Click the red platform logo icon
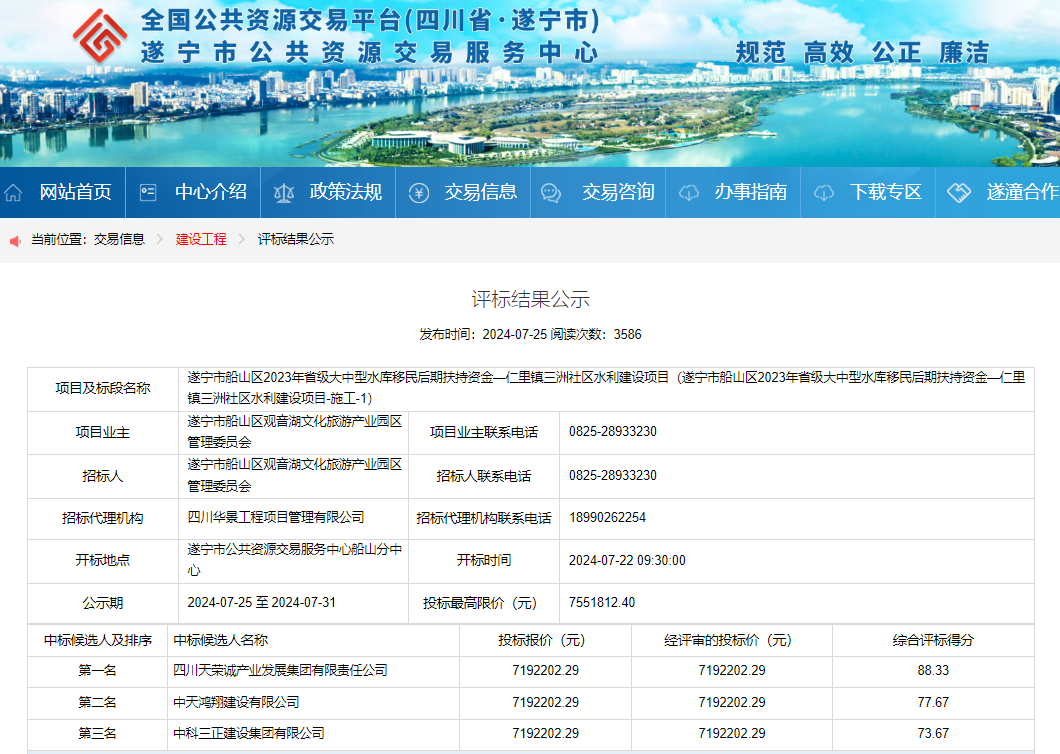 [x=100, y=36]
